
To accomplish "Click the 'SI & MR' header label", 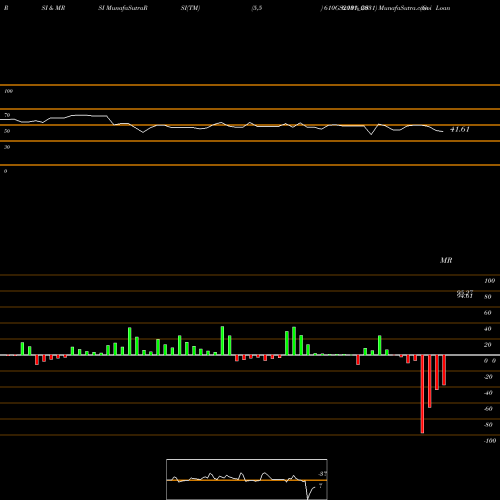I will point(53,8).
